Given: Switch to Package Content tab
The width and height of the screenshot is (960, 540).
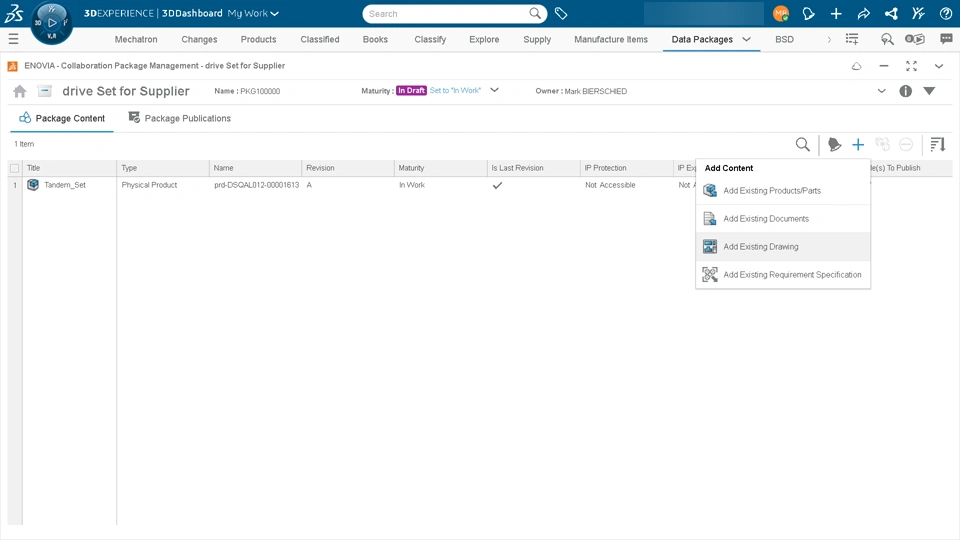Looking at the screenshot, I should pyautogui.click(x=62, y=118).
